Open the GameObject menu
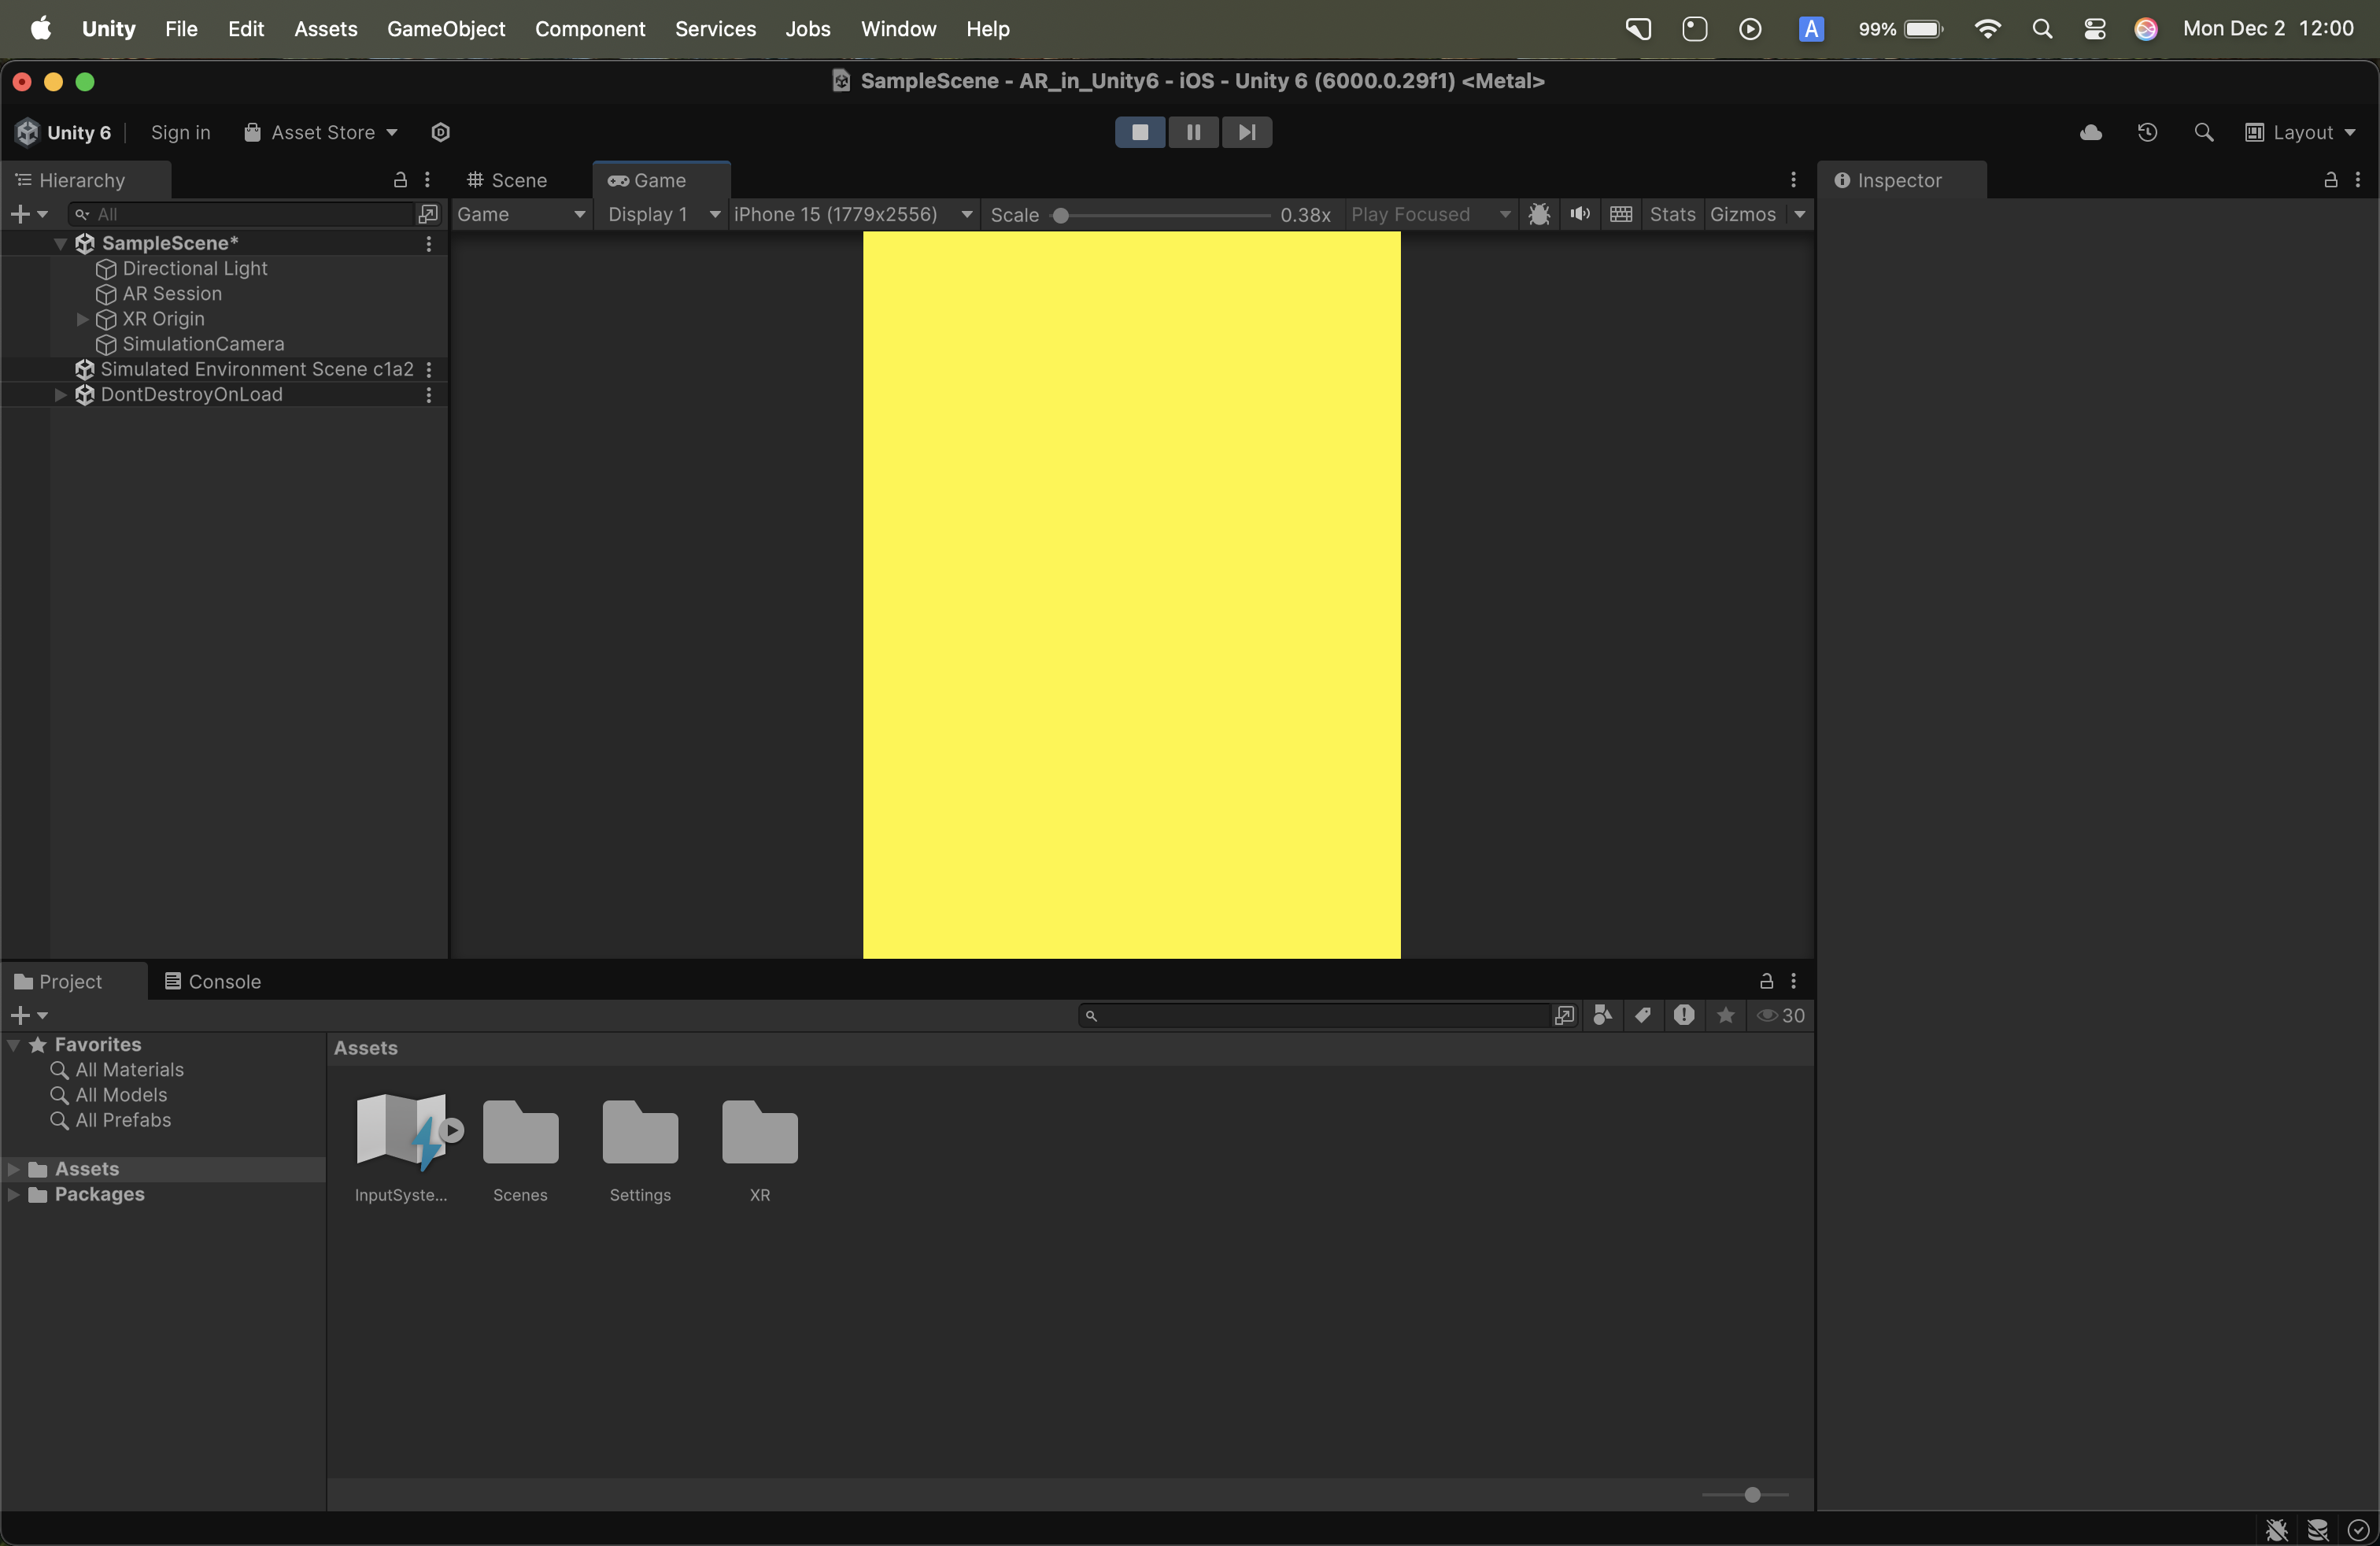Image resolution: width=2380 pixels, height=1546 pixels. click(445, 29)
